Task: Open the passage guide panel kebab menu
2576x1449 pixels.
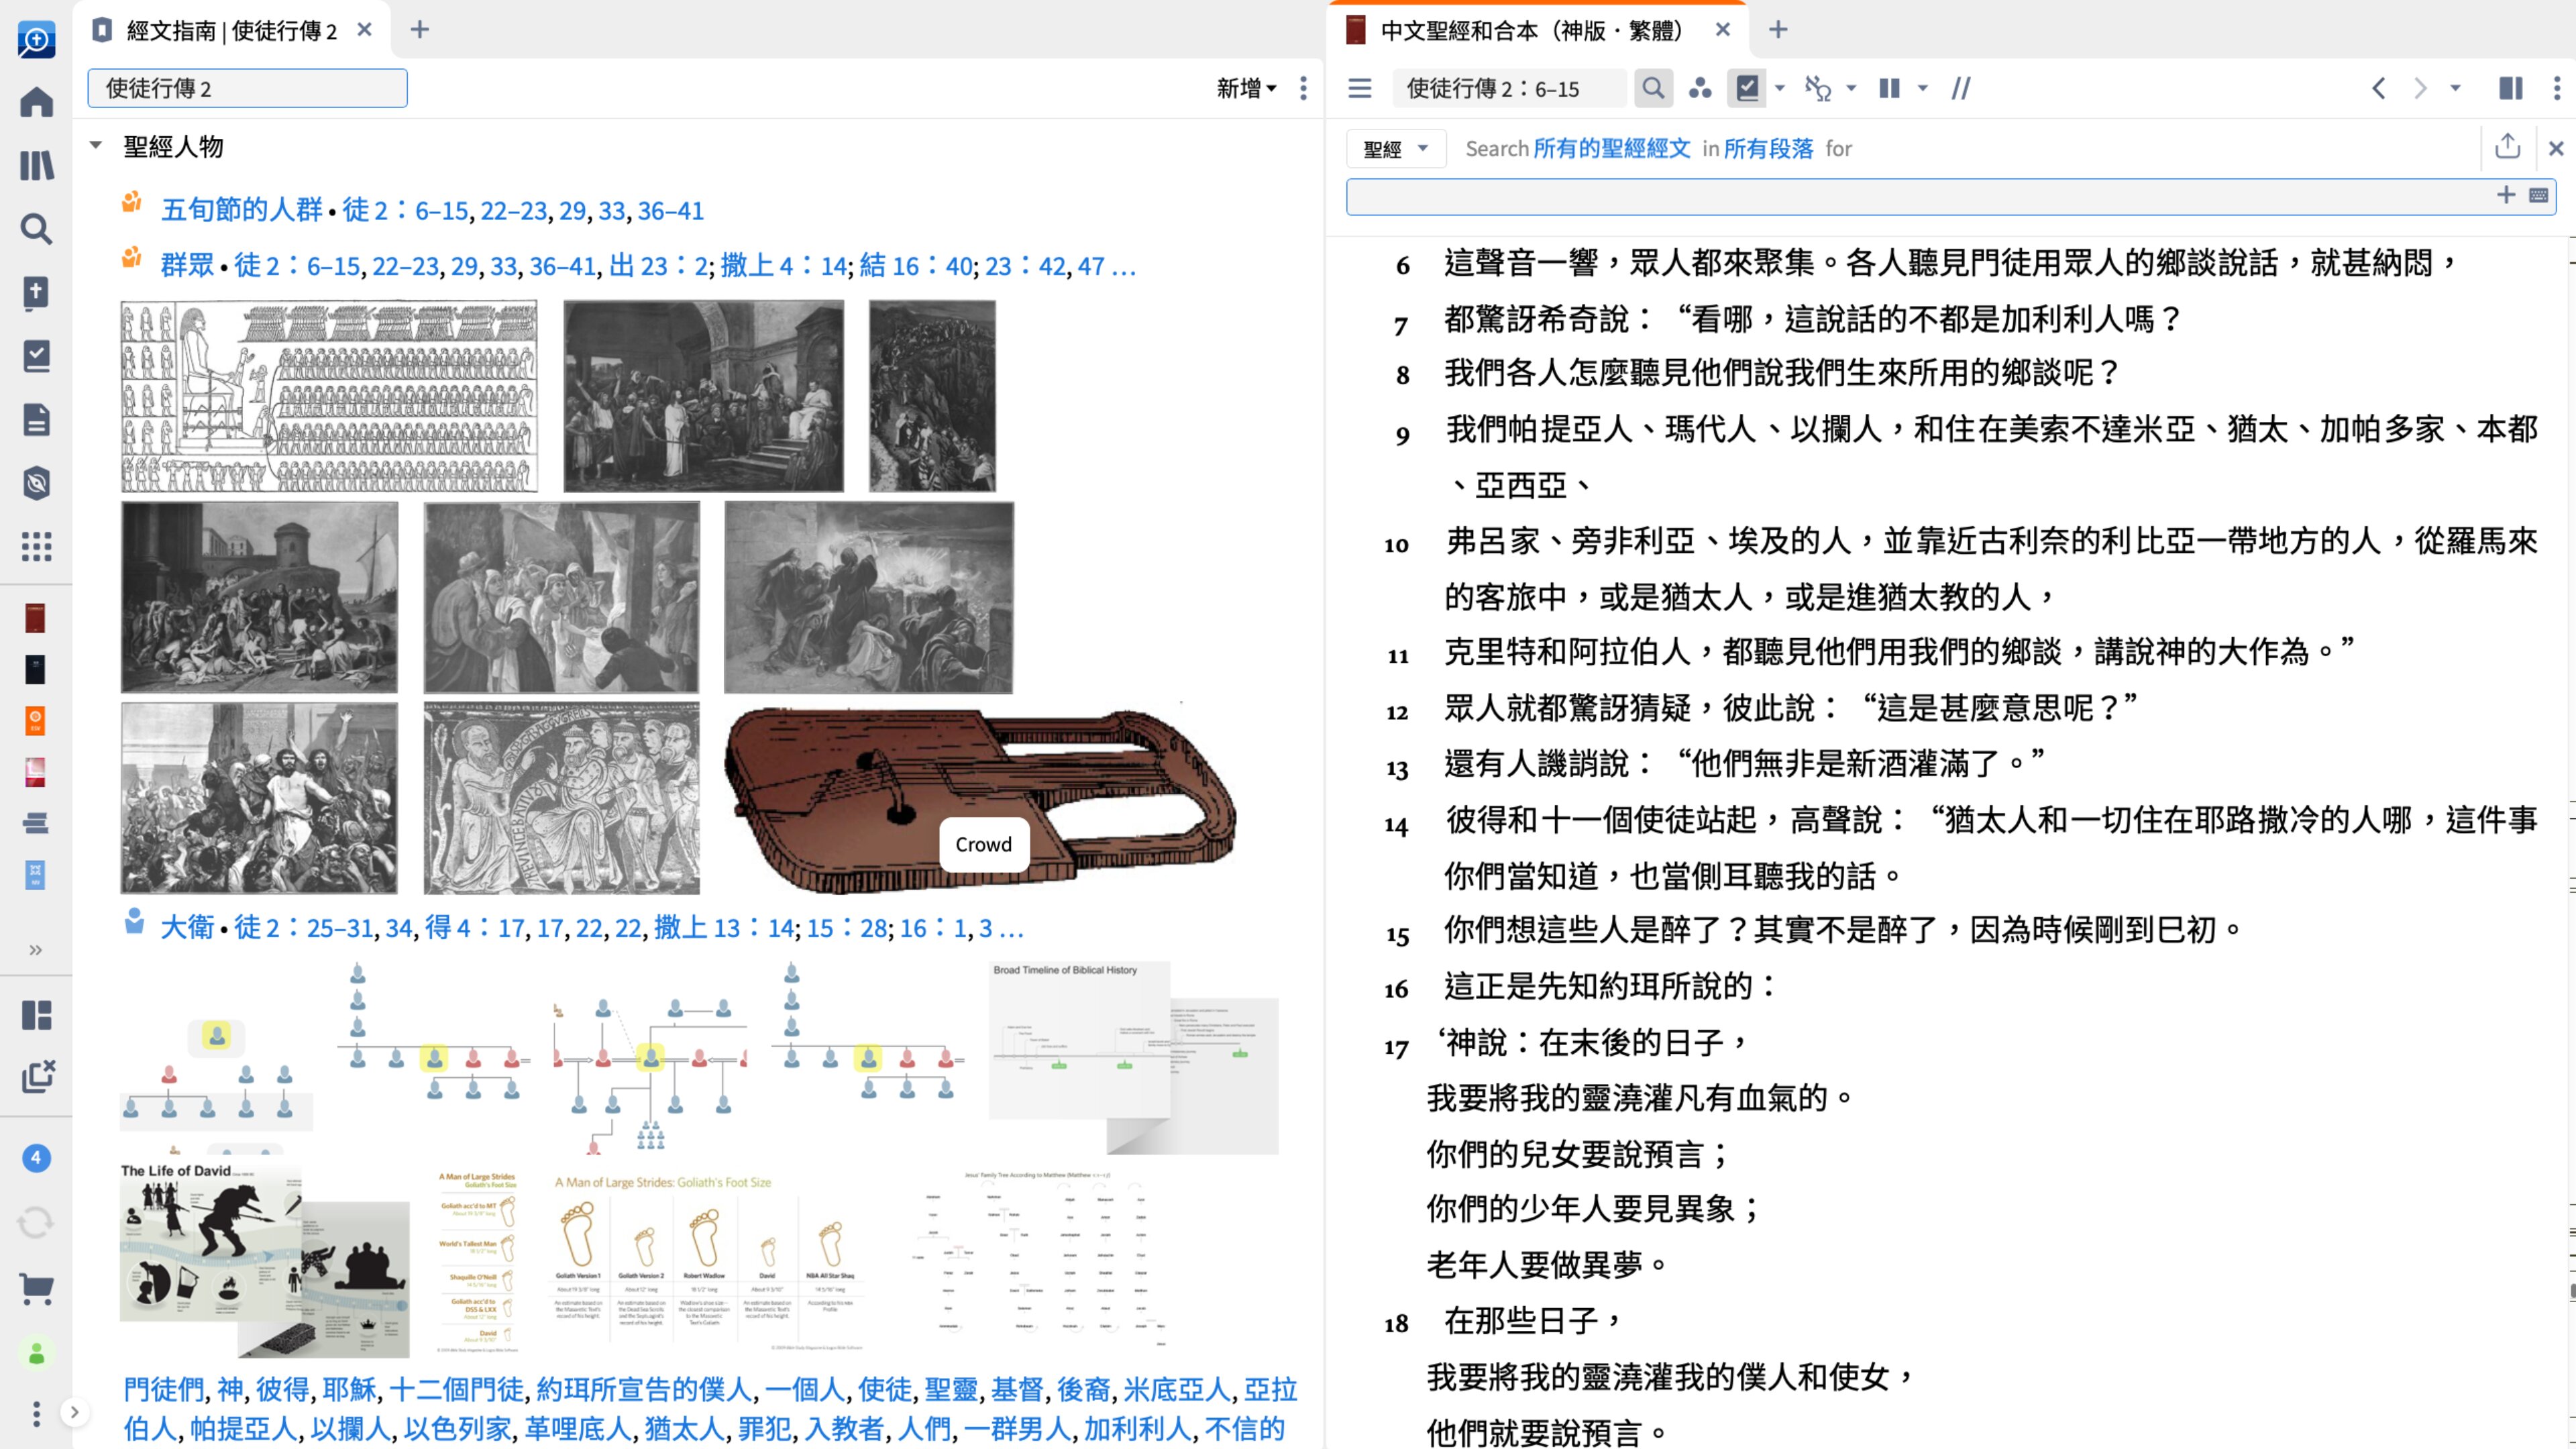Action: click(x=1303, y=88)
